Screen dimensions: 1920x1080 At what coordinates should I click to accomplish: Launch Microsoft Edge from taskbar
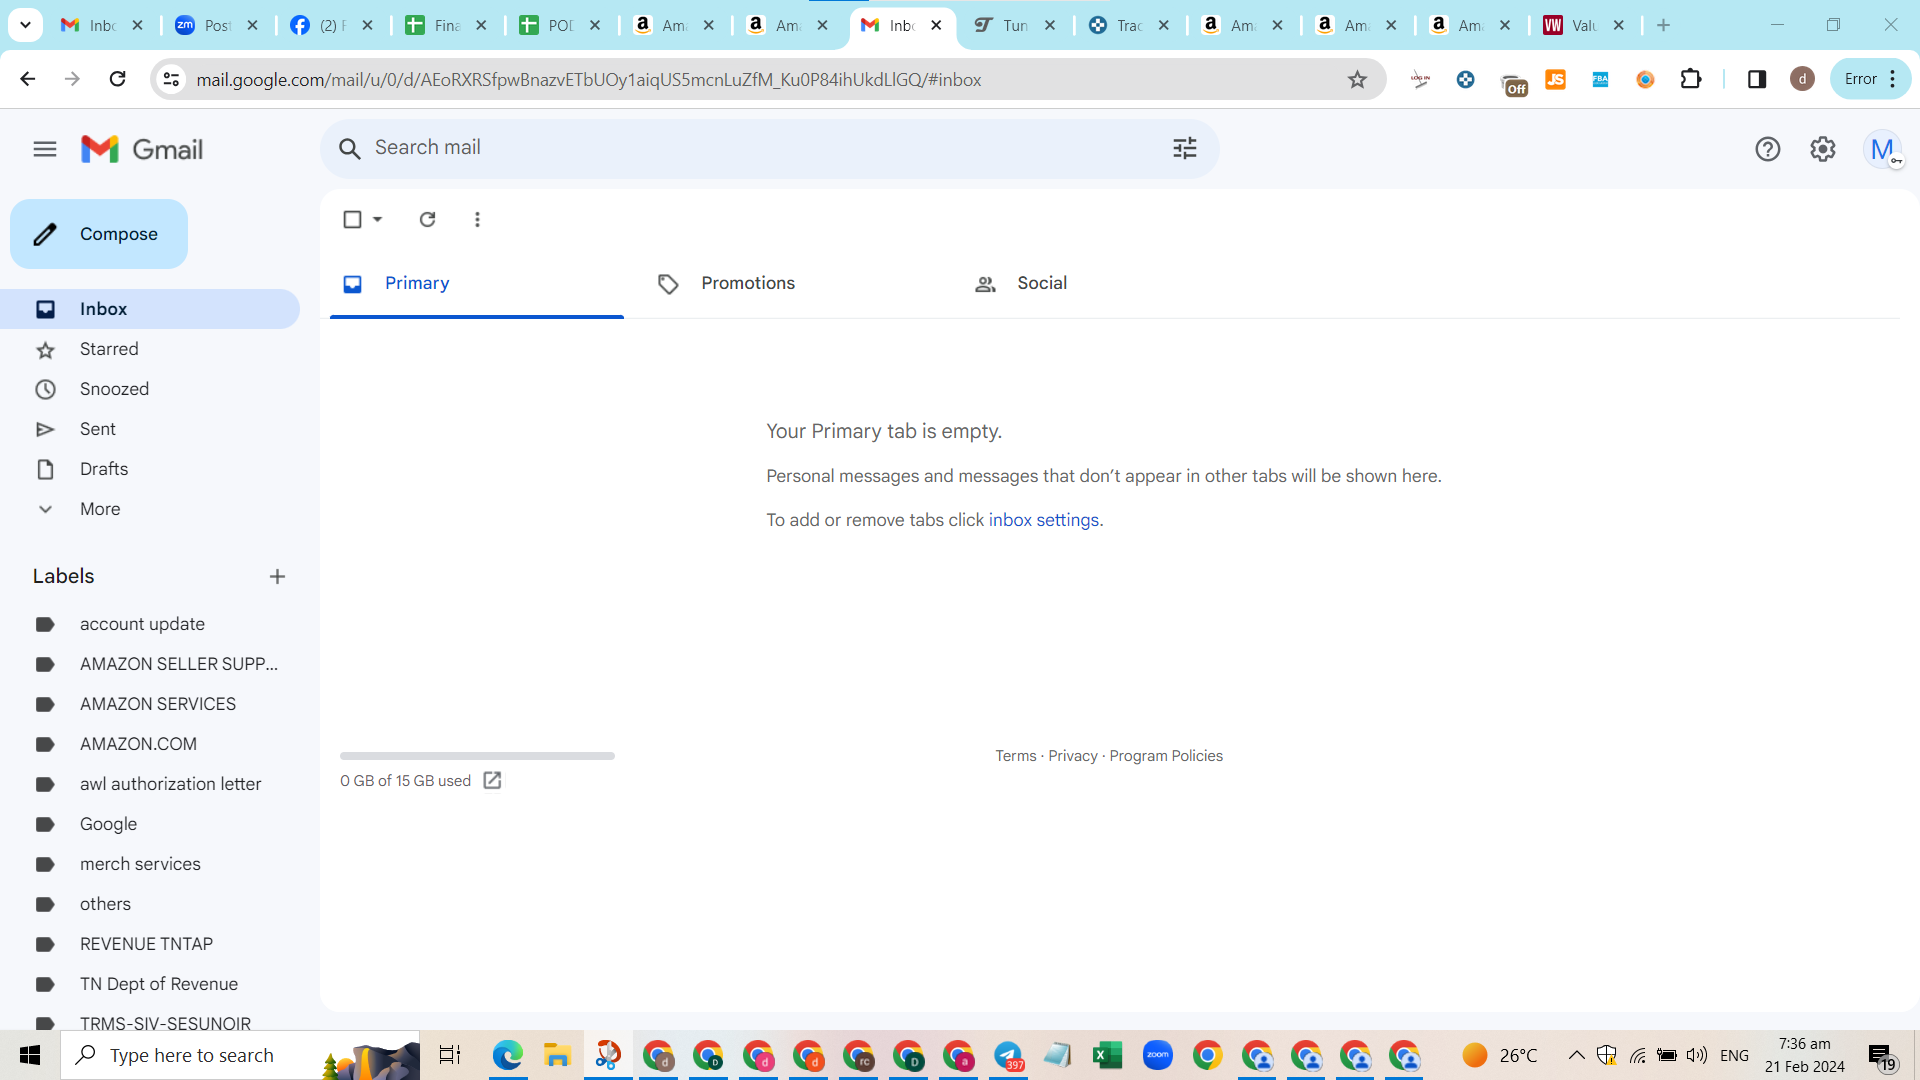pyautogui.click(x=508, y=1055)
